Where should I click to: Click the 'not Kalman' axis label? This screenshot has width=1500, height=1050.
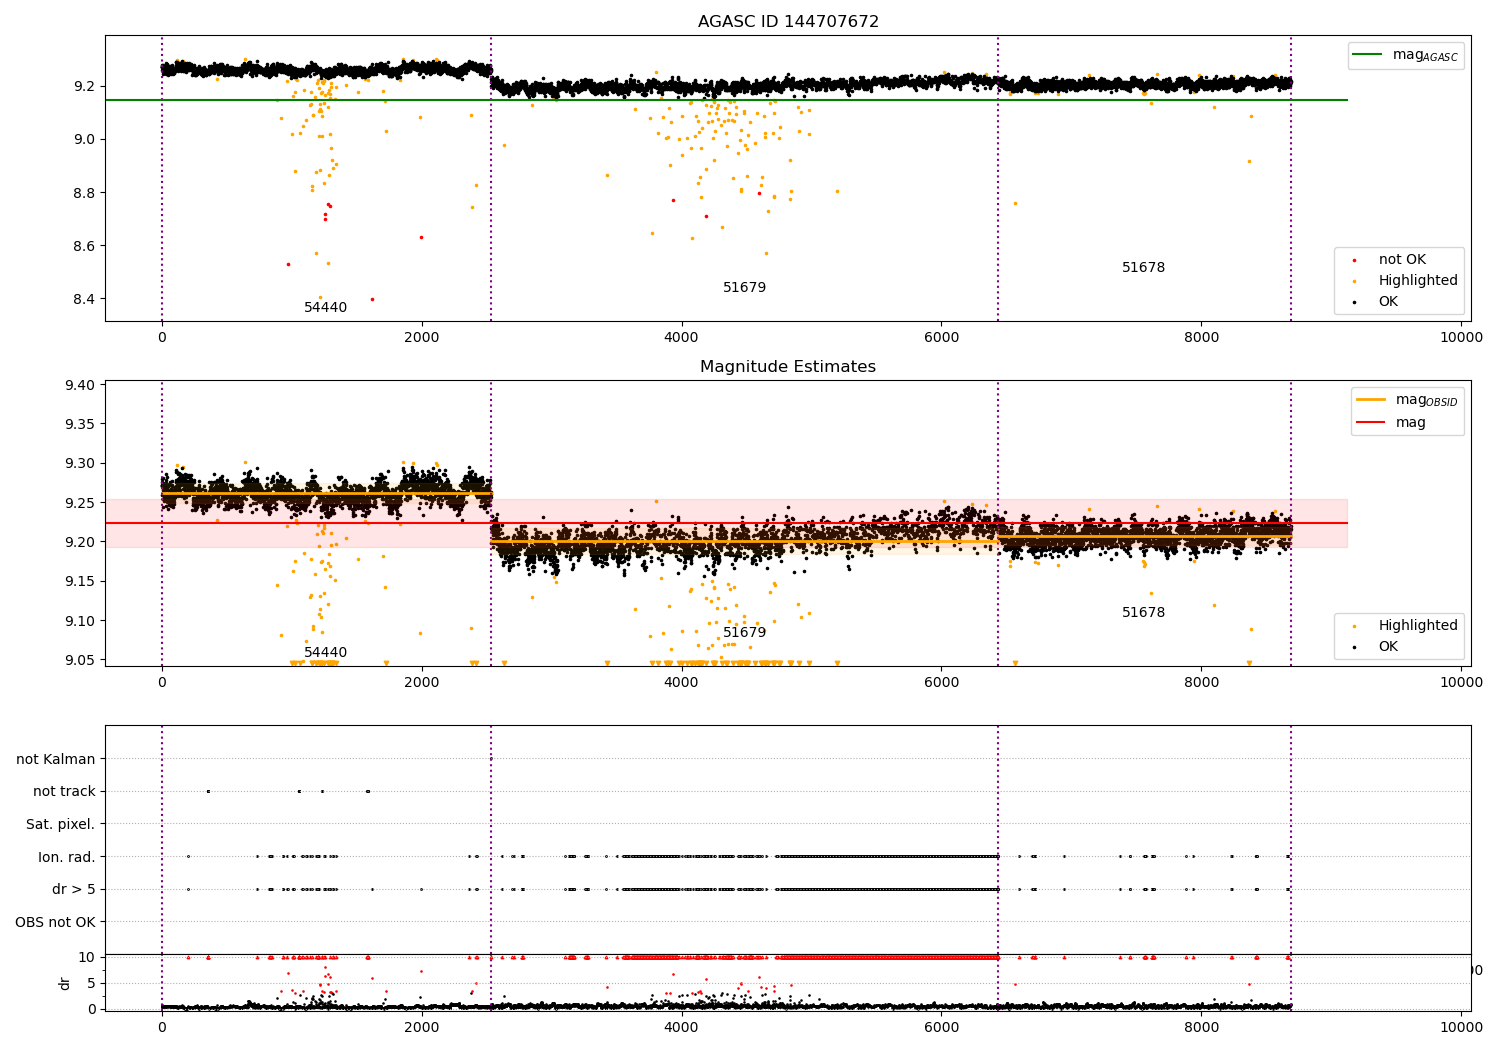[56, 760]
